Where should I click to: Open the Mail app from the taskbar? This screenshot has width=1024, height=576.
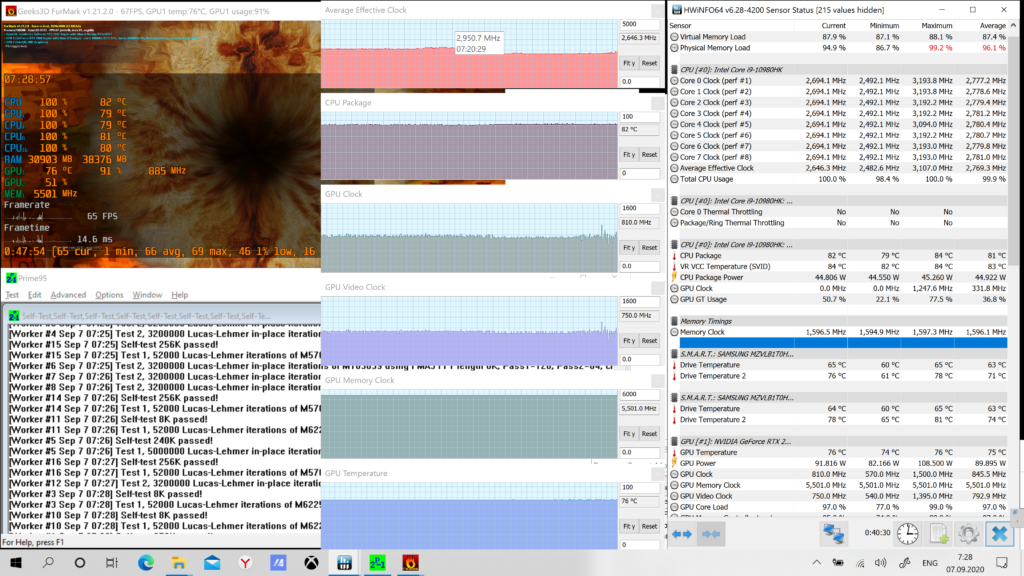(x=212, y=562)
